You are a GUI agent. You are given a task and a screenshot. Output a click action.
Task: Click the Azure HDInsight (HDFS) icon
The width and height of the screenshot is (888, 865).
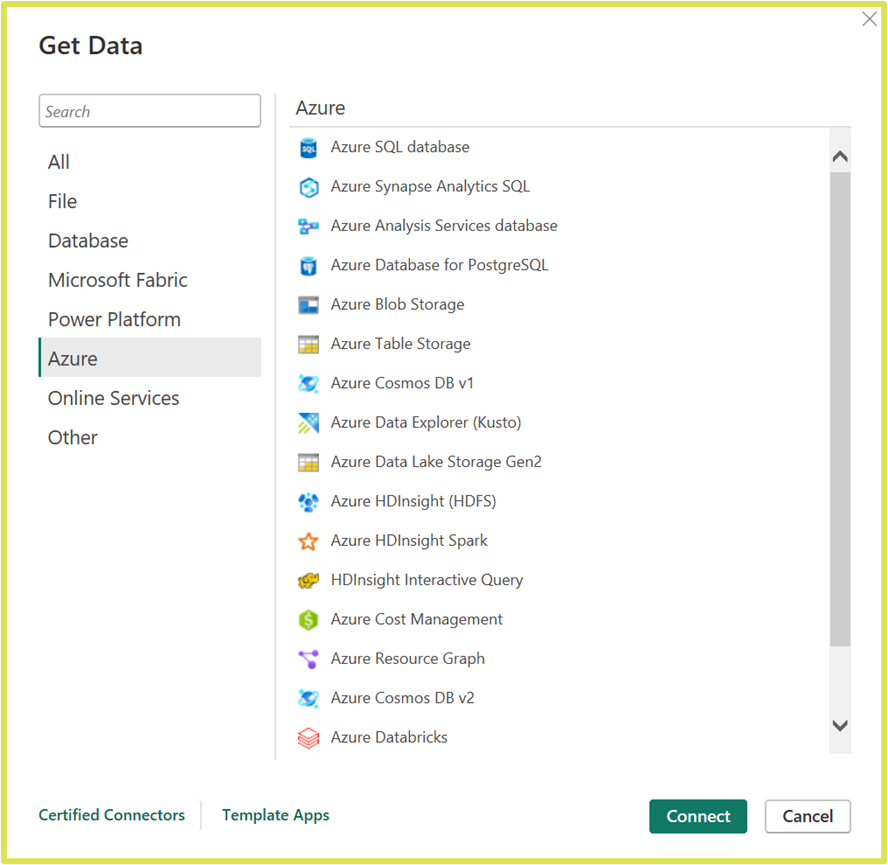tap(308, 502)
